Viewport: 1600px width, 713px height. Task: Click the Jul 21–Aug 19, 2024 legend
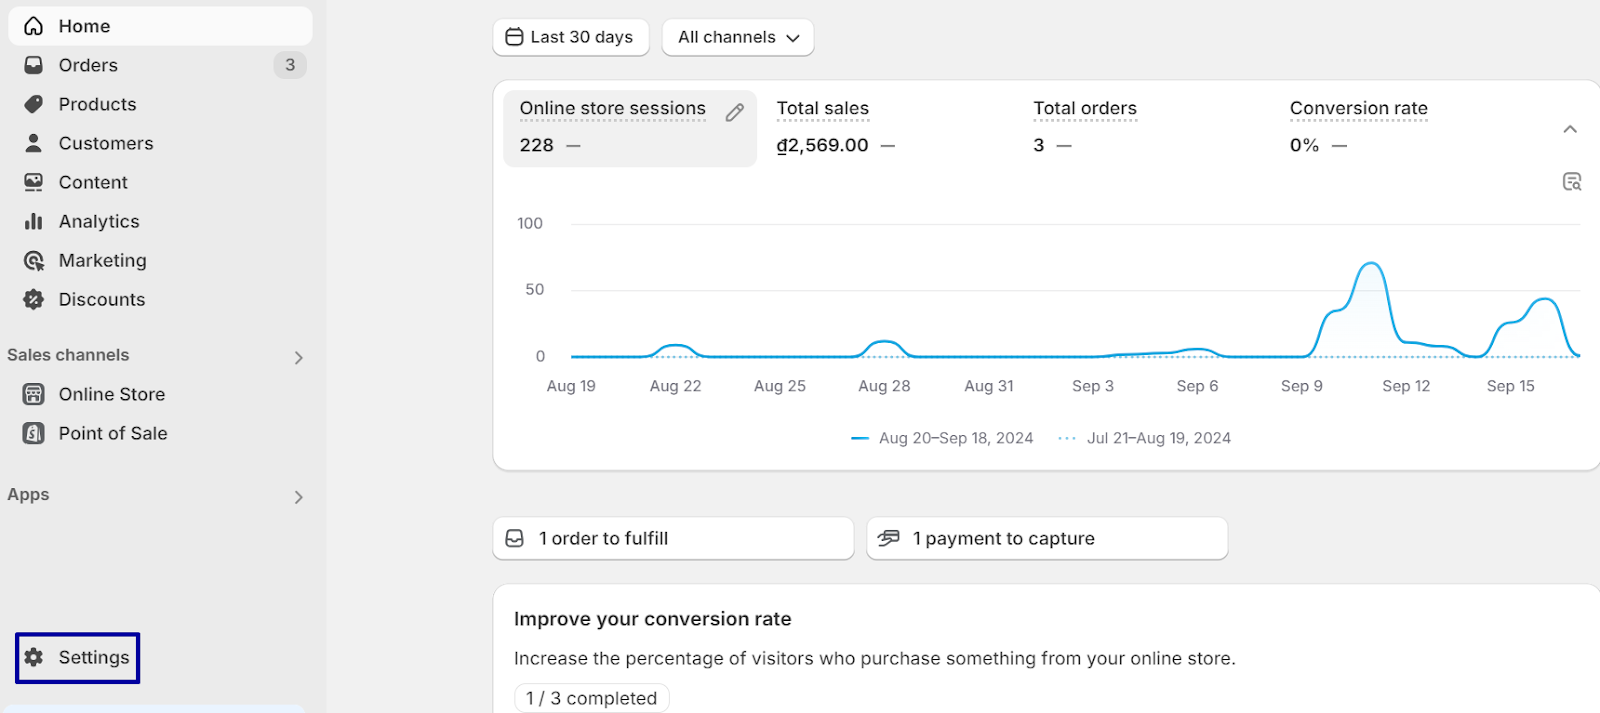point(1145,438)
